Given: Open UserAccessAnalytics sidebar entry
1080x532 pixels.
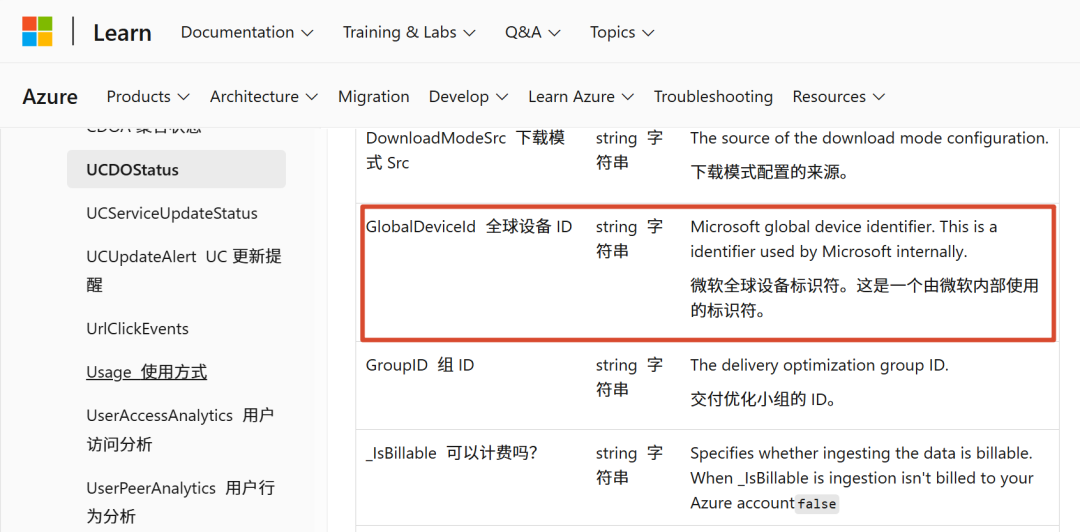Looking at the screenshot, I should [x=180, y=430].
